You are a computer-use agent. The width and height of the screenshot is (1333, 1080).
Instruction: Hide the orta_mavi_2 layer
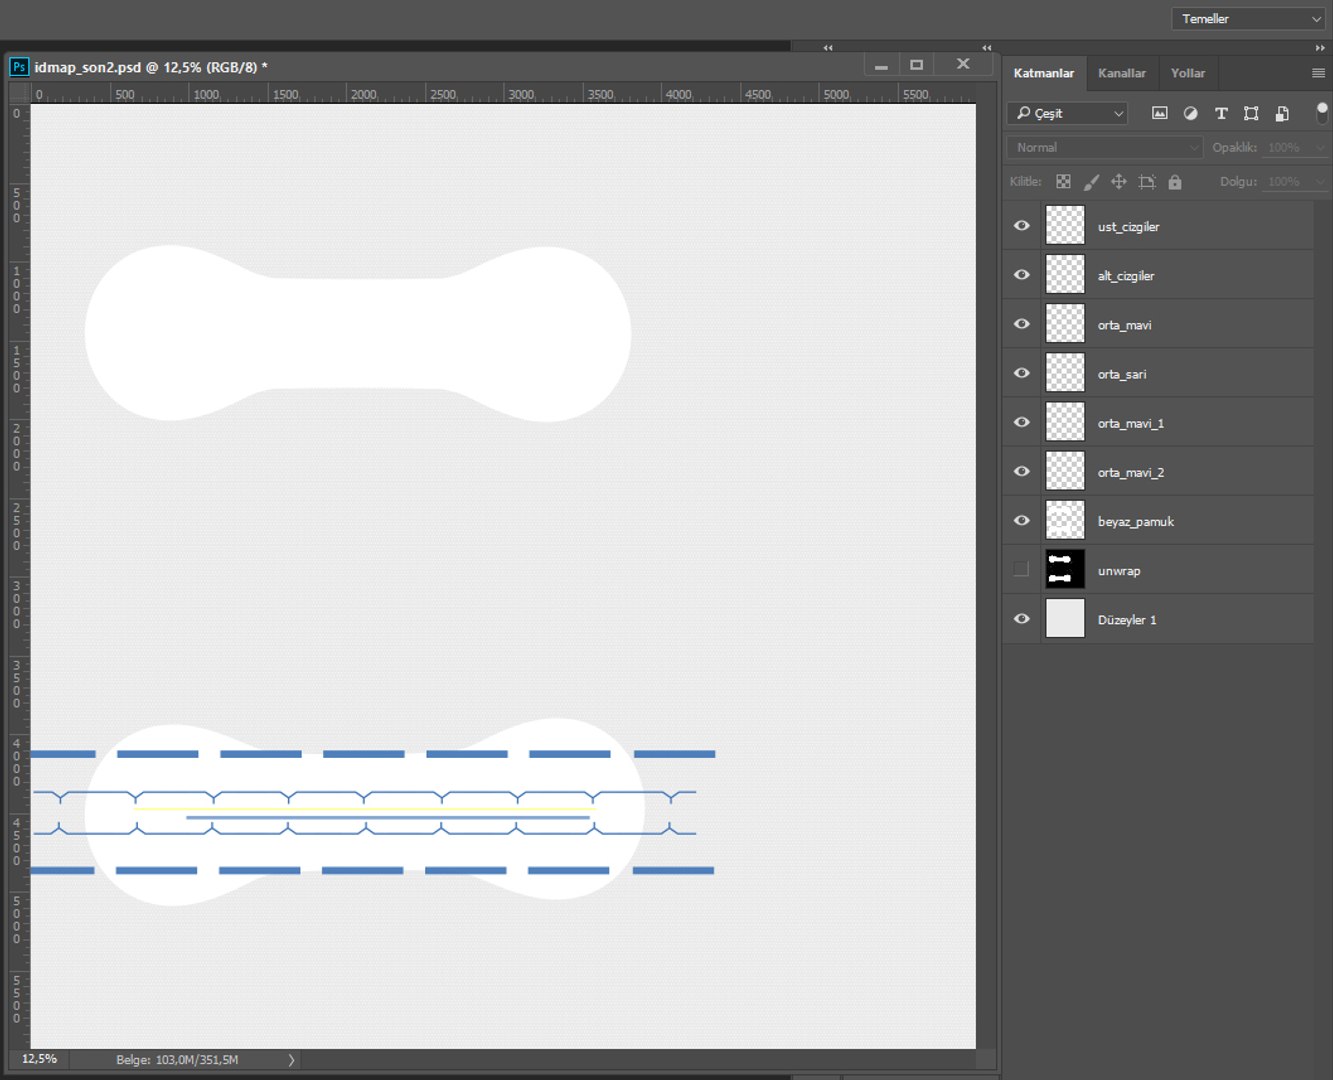click(x=1021, y=471)
